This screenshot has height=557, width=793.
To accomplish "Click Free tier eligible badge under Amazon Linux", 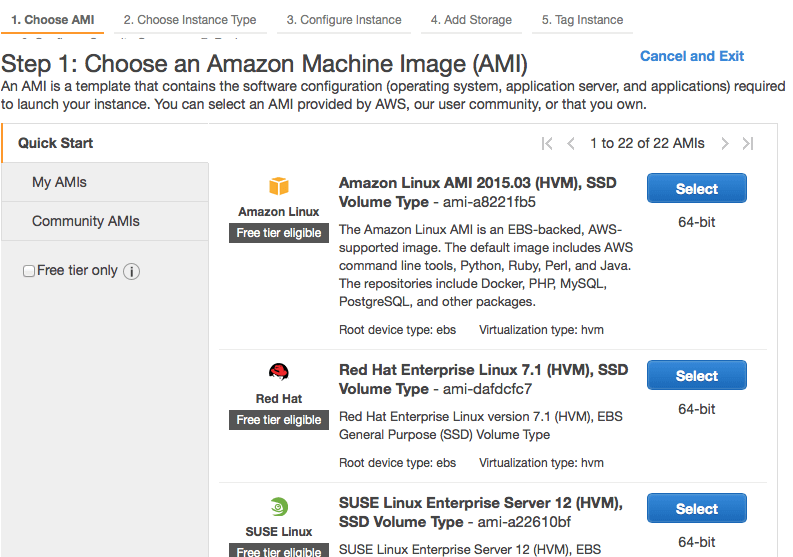I will pyautogui.click(x=279, y=233).
